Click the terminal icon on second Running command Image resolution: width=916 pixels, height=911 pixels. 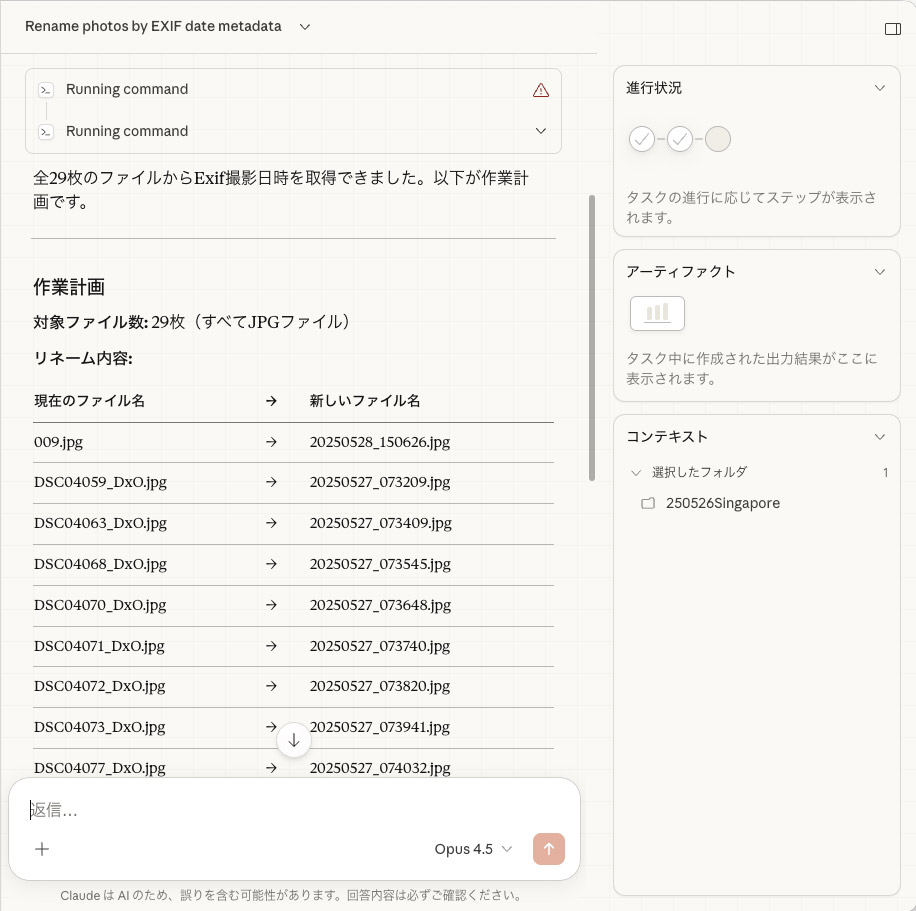(46, 131)
